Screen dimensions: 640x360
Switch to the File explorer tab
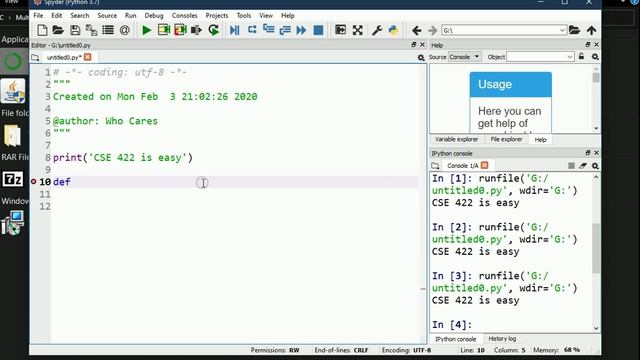point(506,140)
